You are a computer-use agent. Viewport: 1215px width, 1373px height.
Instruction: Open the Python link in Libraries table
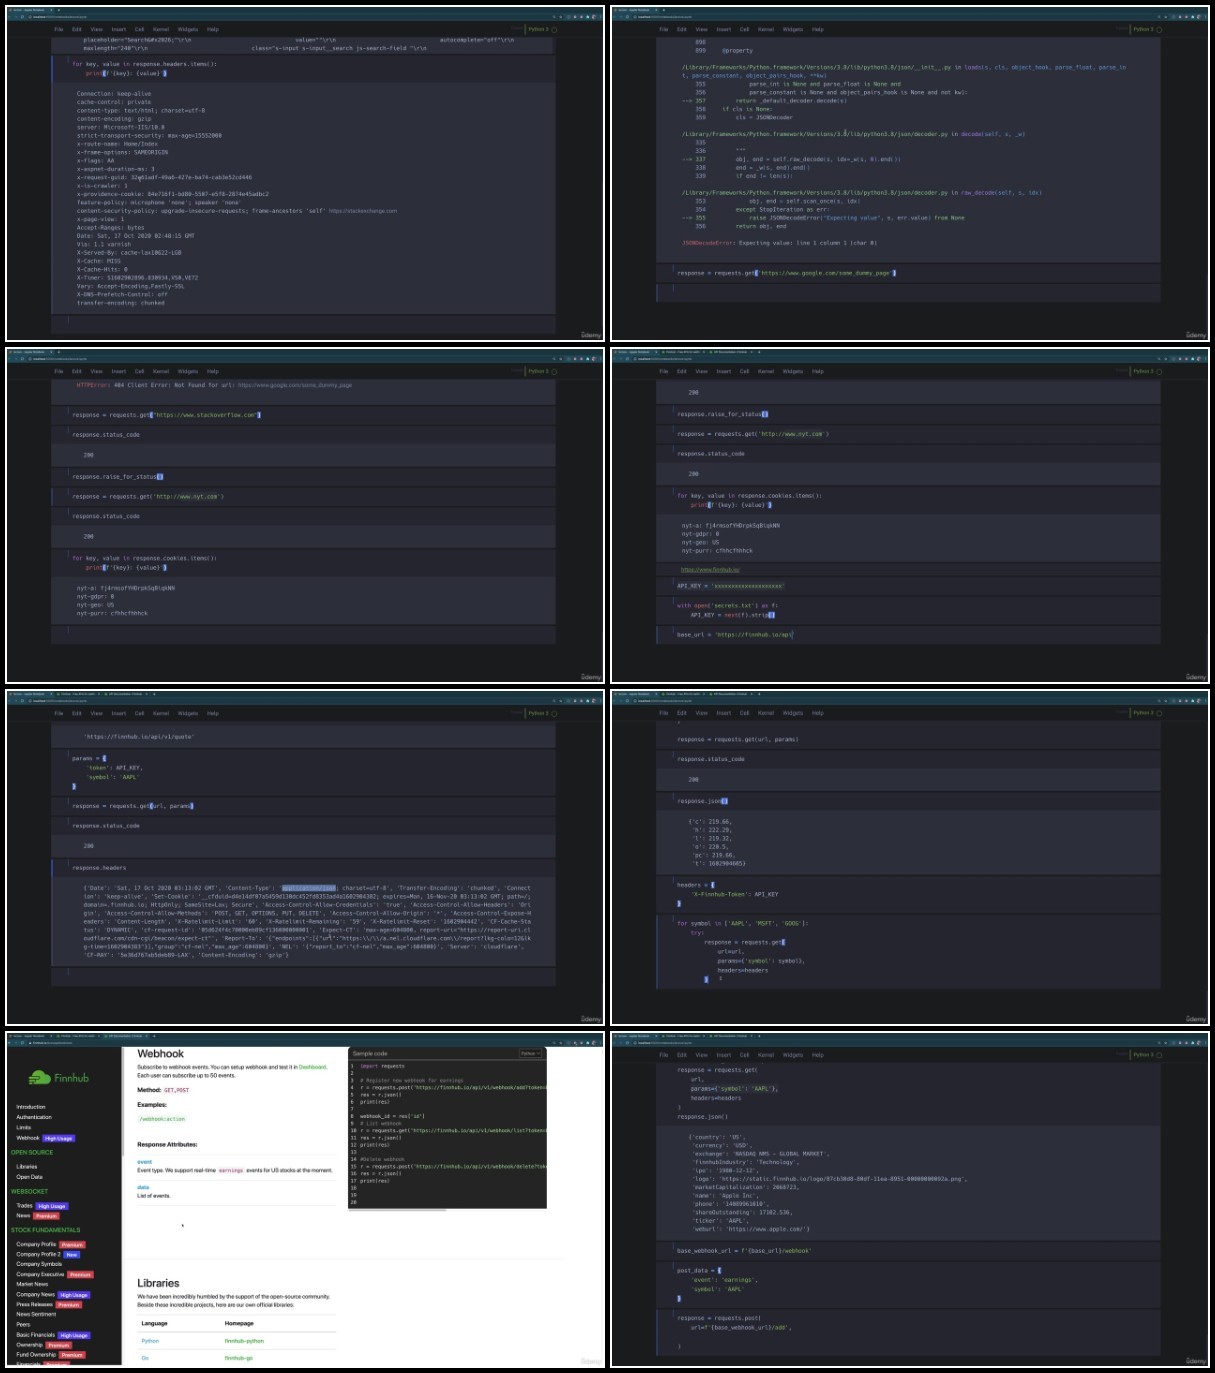pos(150,1341)
